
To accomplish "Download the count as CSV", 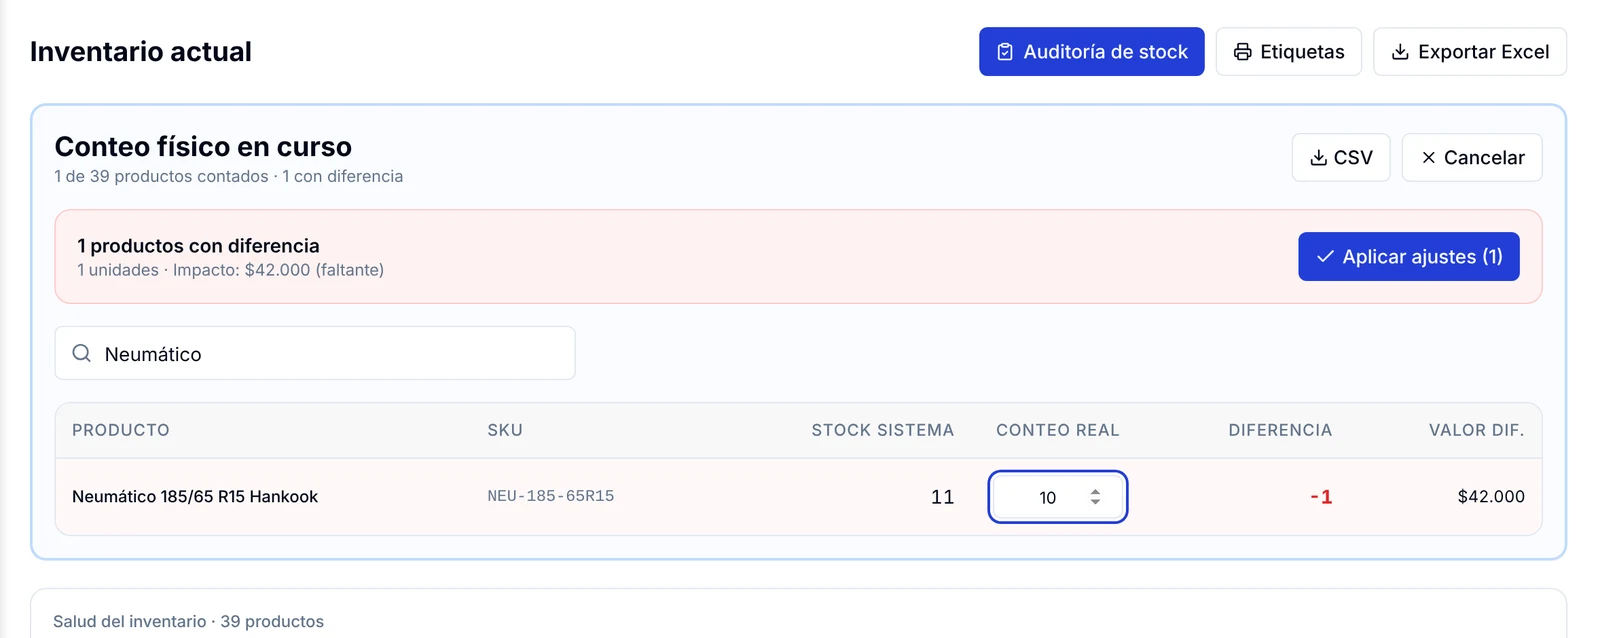I will coord(1340,157).
